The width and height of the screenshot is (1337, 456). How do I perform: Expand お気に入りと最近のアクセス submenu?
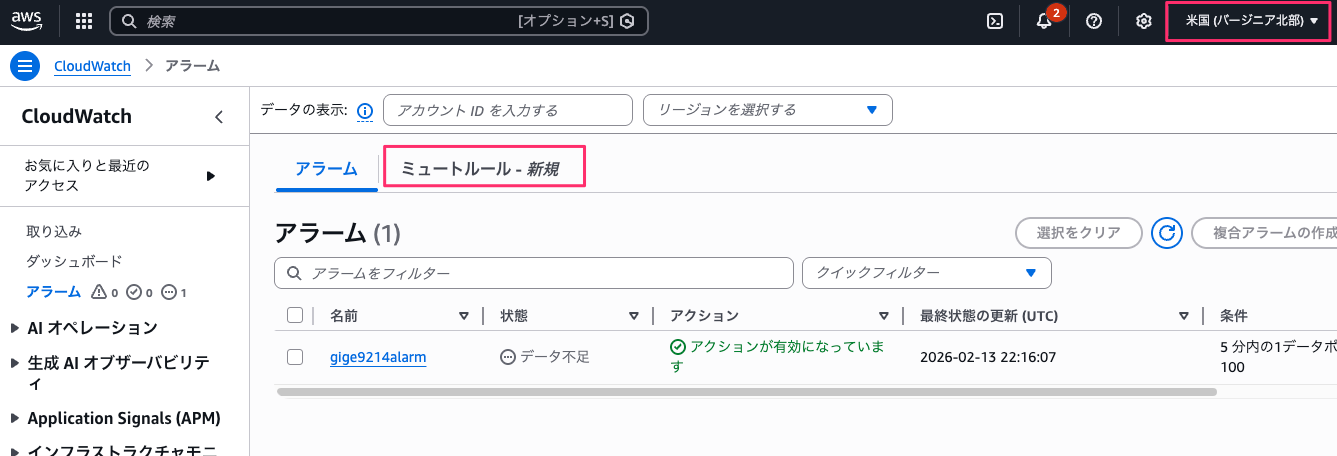211,176
